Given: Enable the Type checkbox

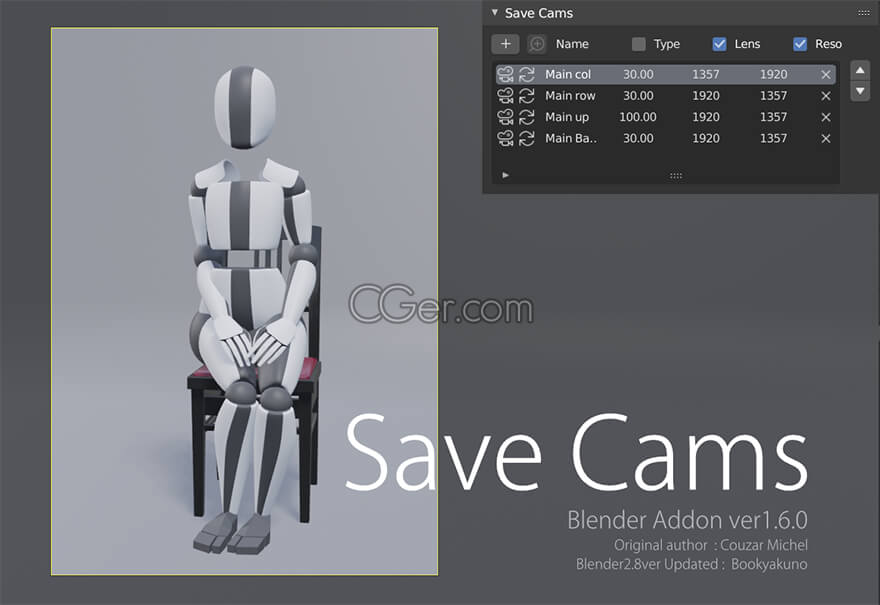Looking at the screenshot, I should tap(639, 44).
